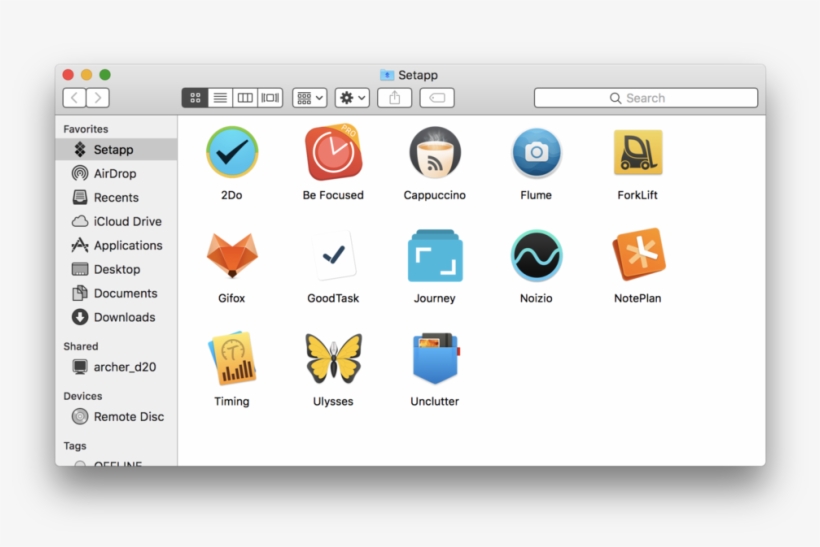This screenshot has width=820, height=547.
Task: Click the 'Cappuccino' file name label
Action: pos(435,195)
